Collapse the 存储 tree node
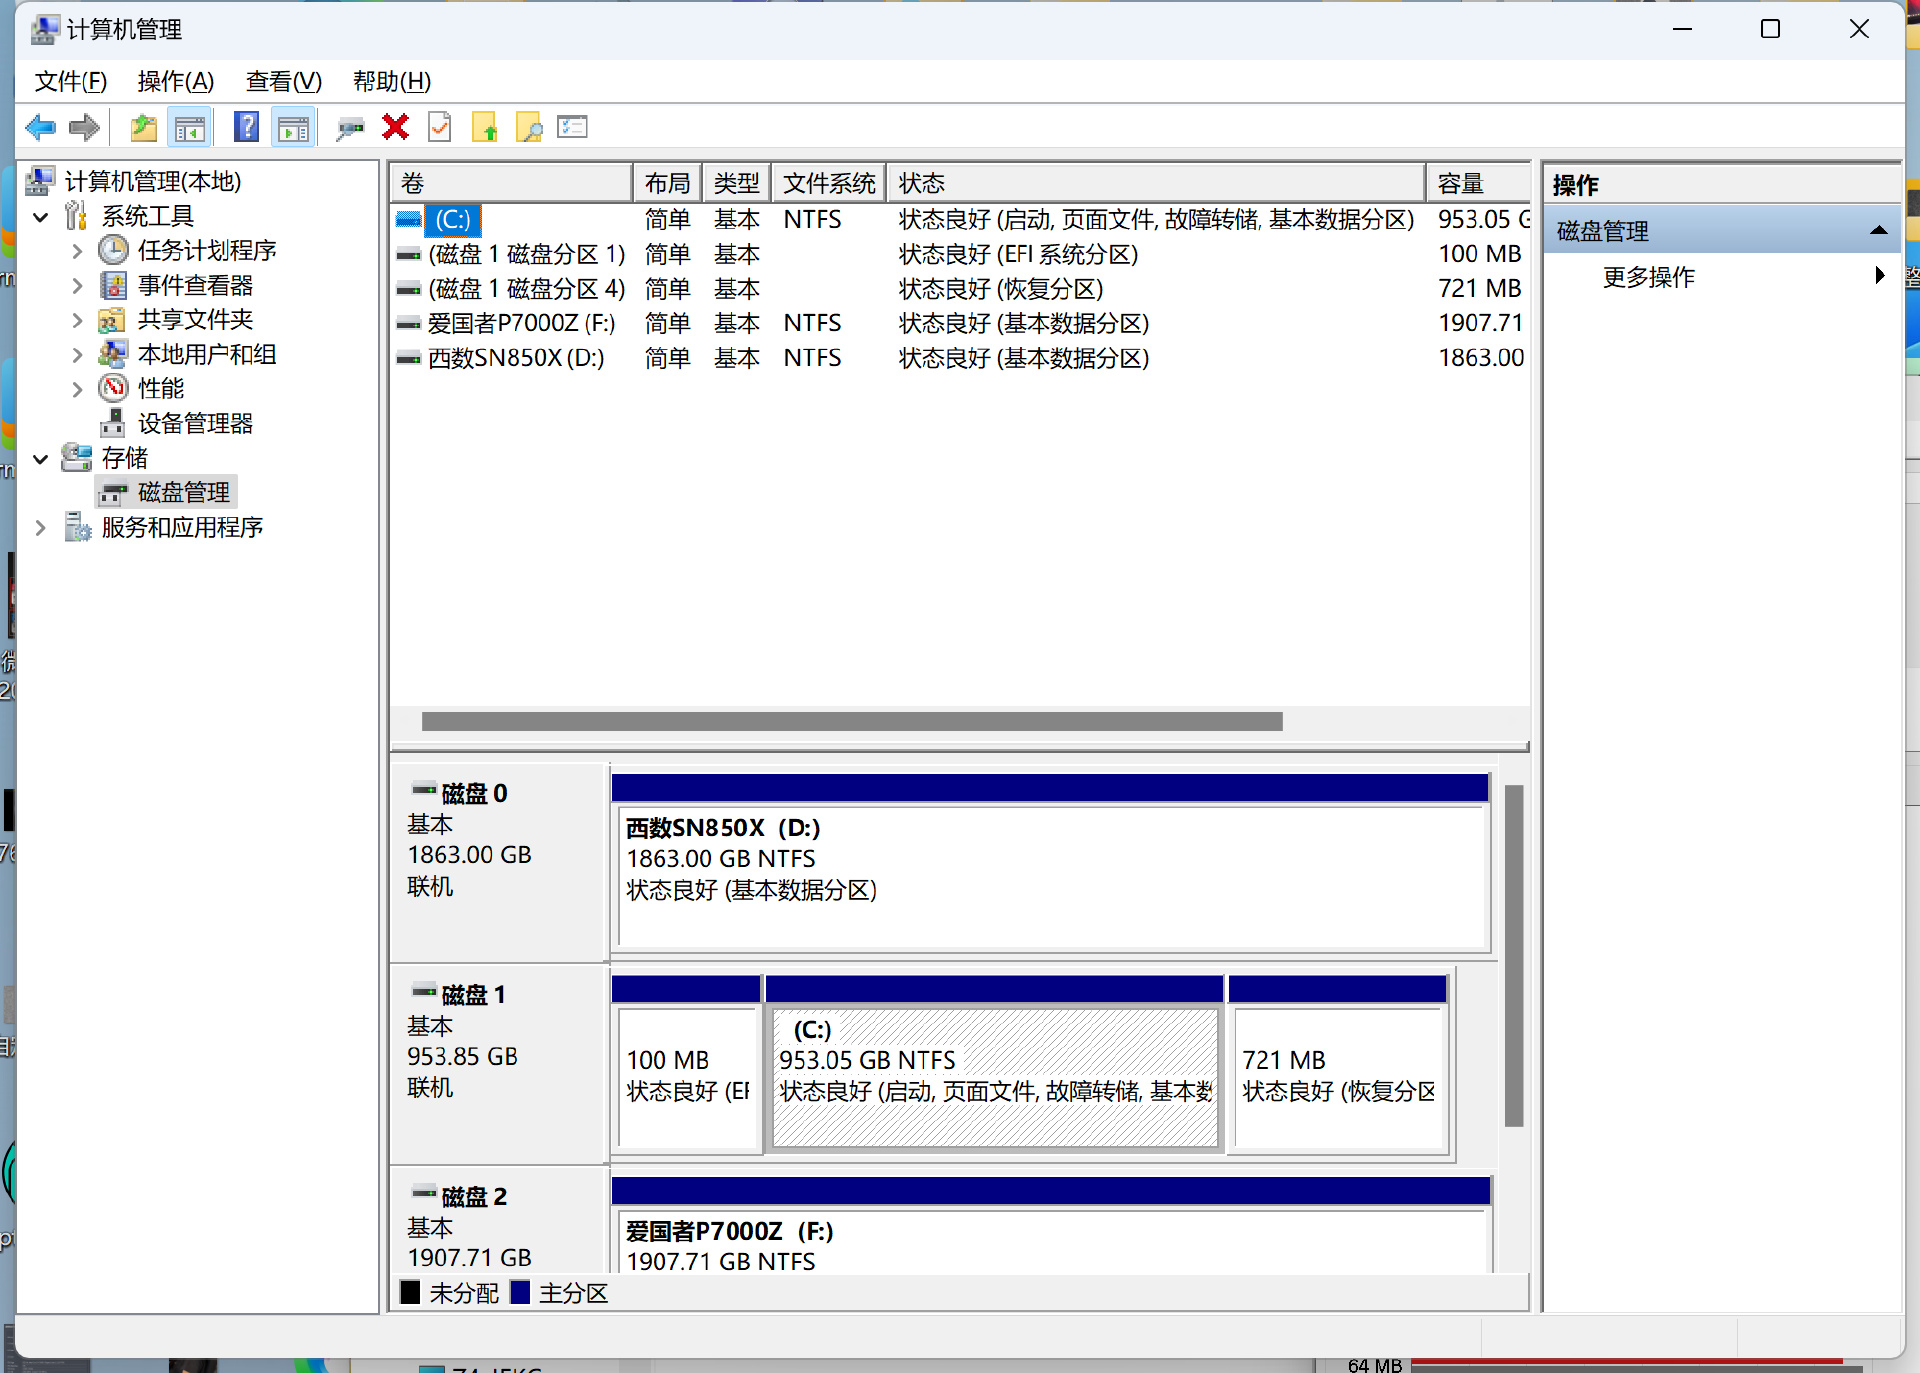Screen dimensions: 1920x1373 pos(41,459)
